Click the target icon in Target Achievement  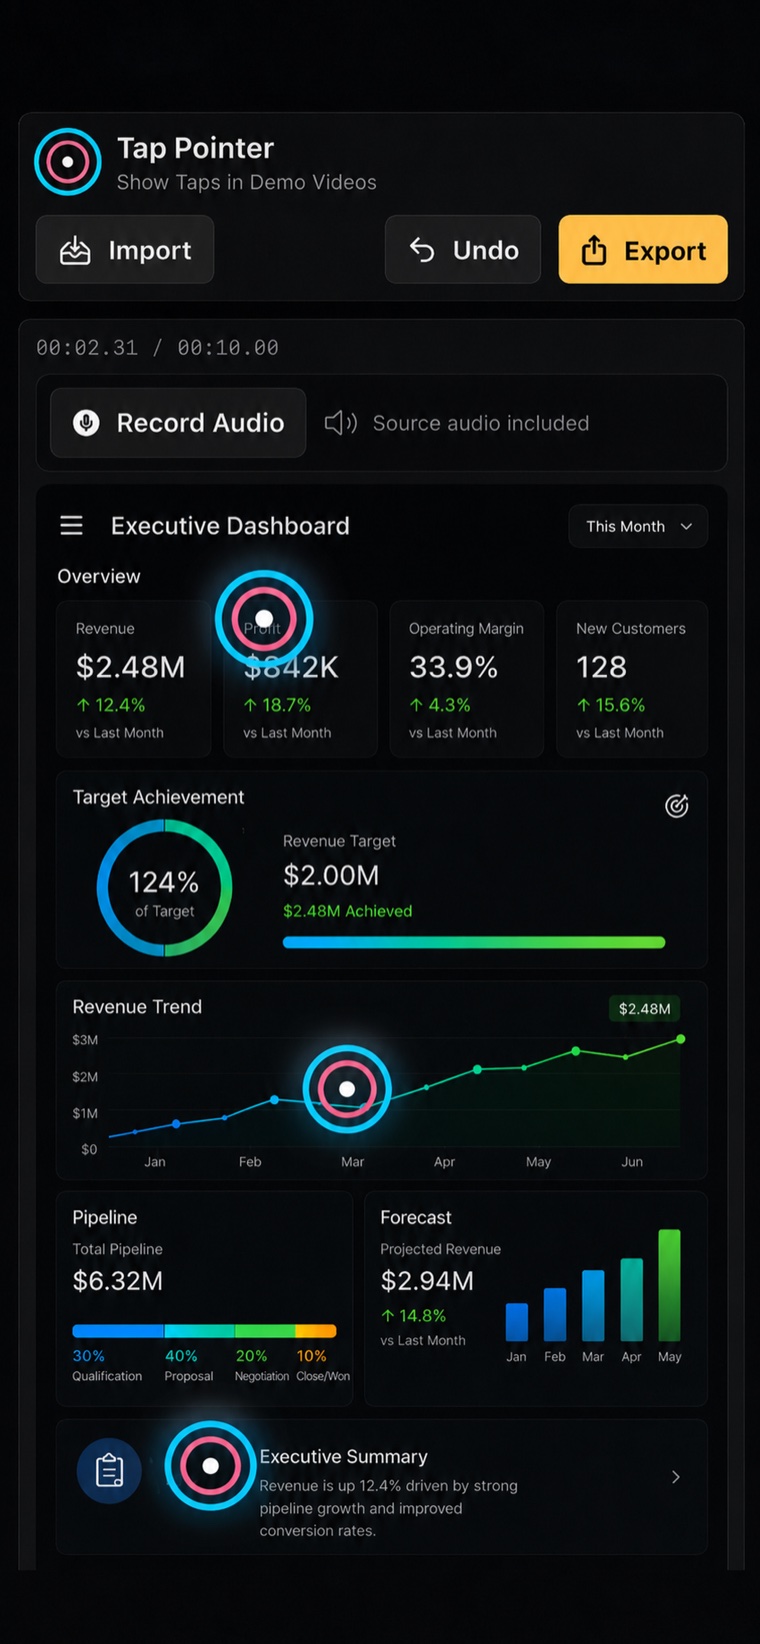pos(677,806)
